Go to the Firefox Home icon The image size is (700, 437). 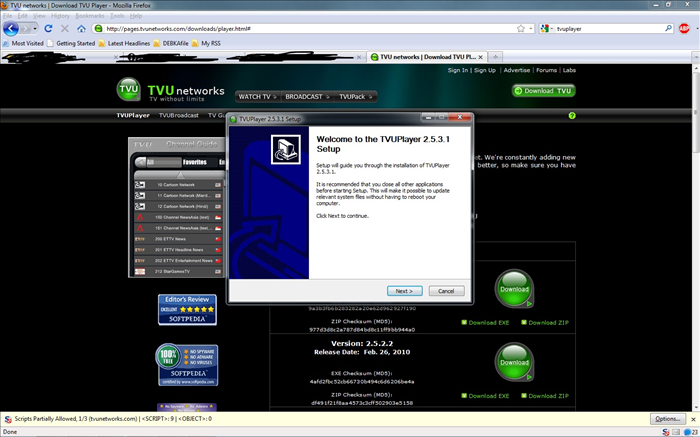point(81,29)
